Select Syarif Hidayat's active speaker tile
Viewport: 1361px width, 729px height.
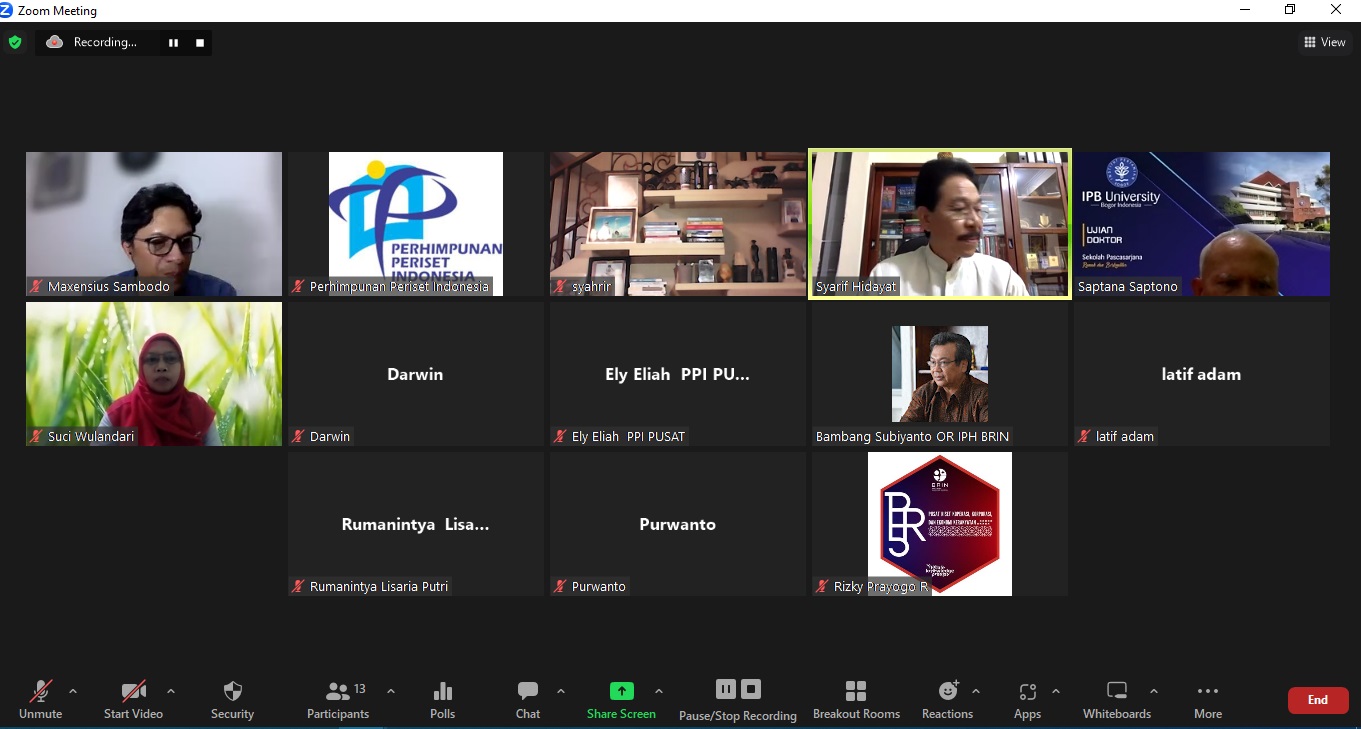point(940,224)
